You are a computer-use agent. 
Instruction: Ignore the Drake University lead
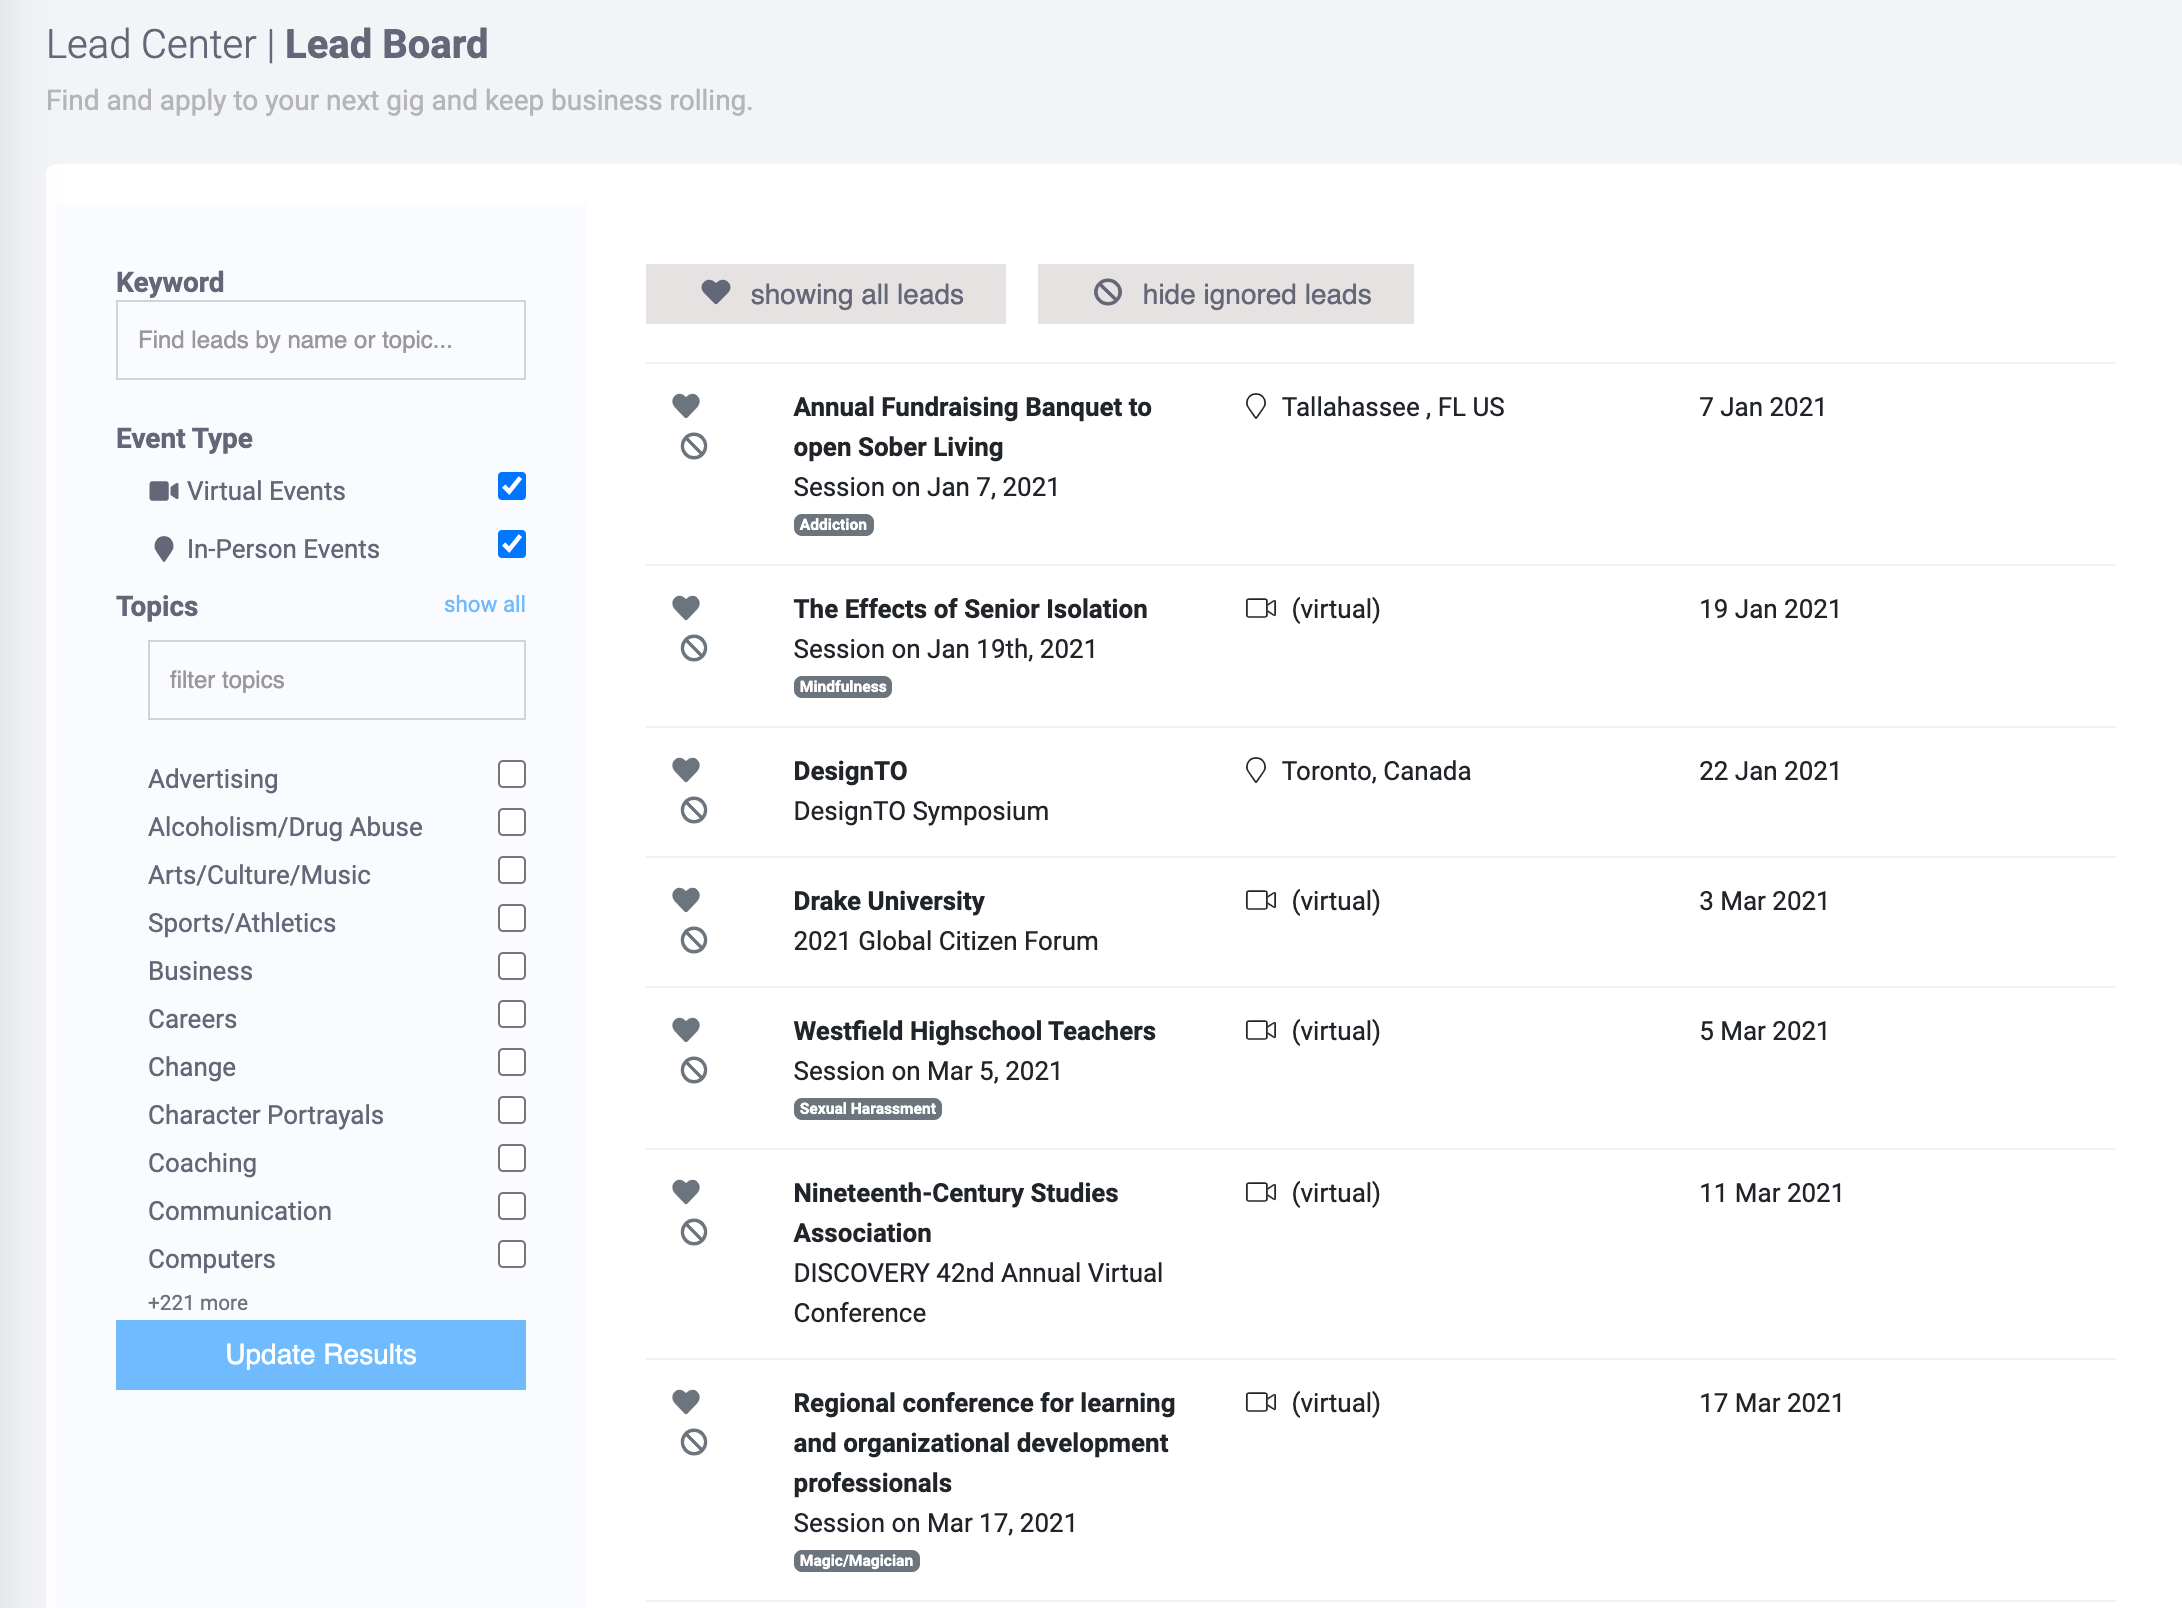(x=694, y=941)
